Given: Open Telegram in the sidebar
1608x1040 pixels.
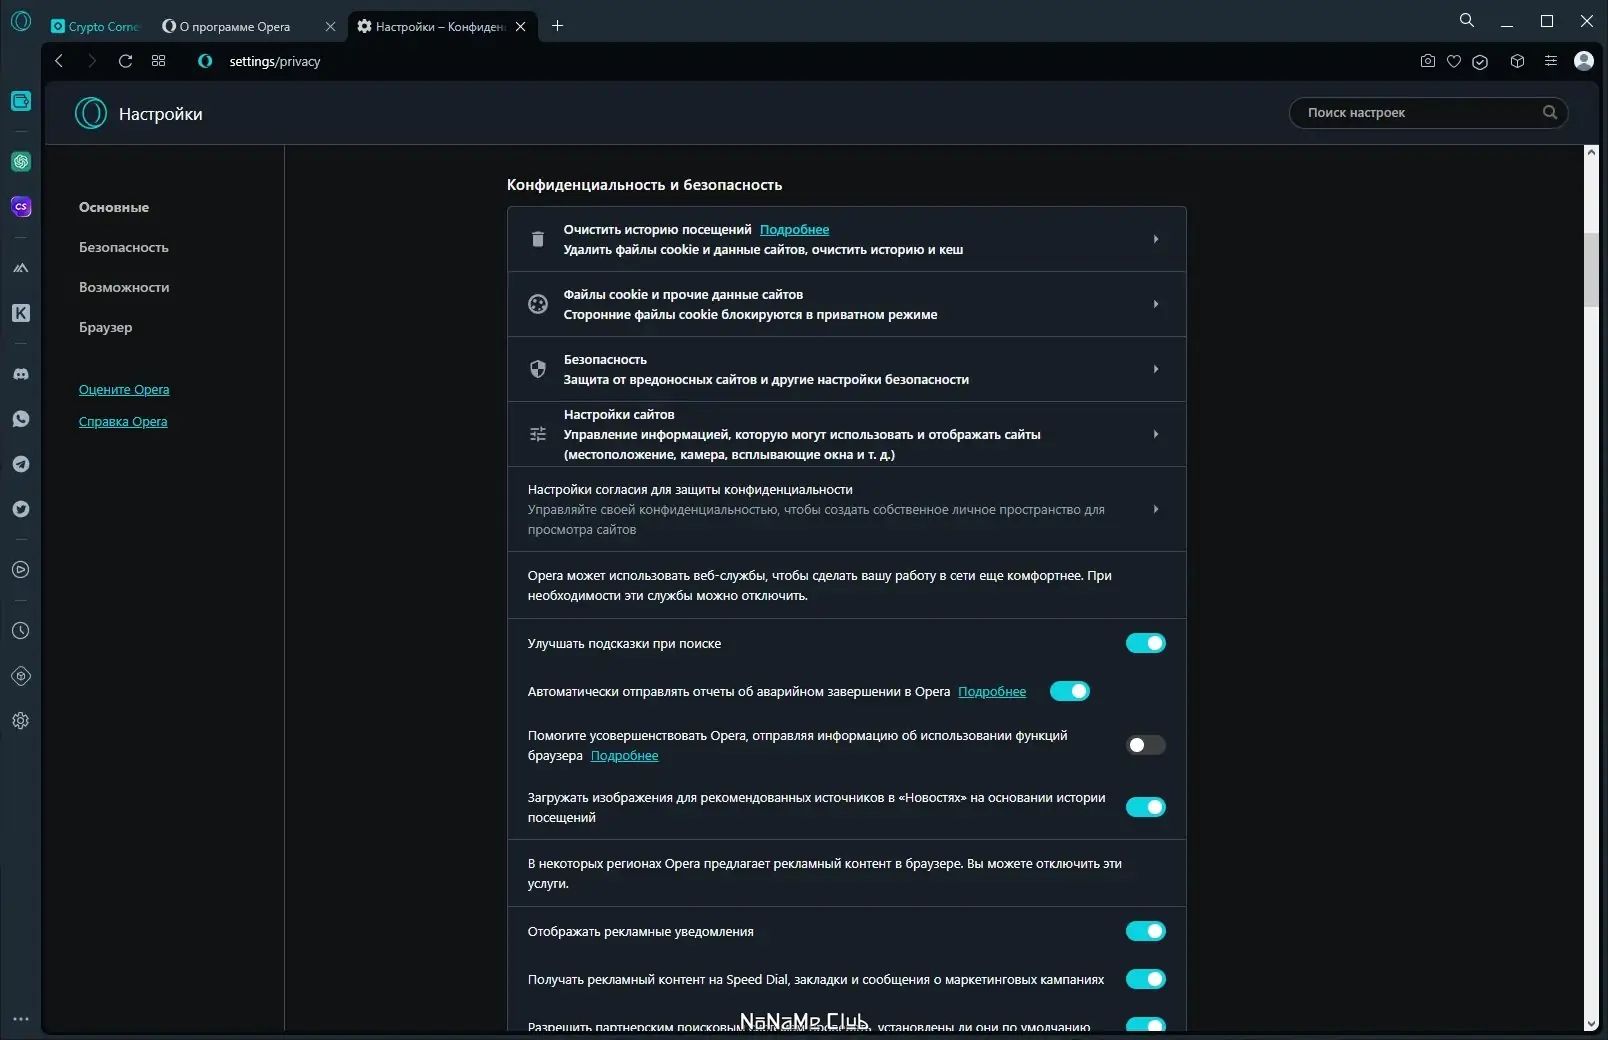Looking at the screenshot, I should coord(21,464).
